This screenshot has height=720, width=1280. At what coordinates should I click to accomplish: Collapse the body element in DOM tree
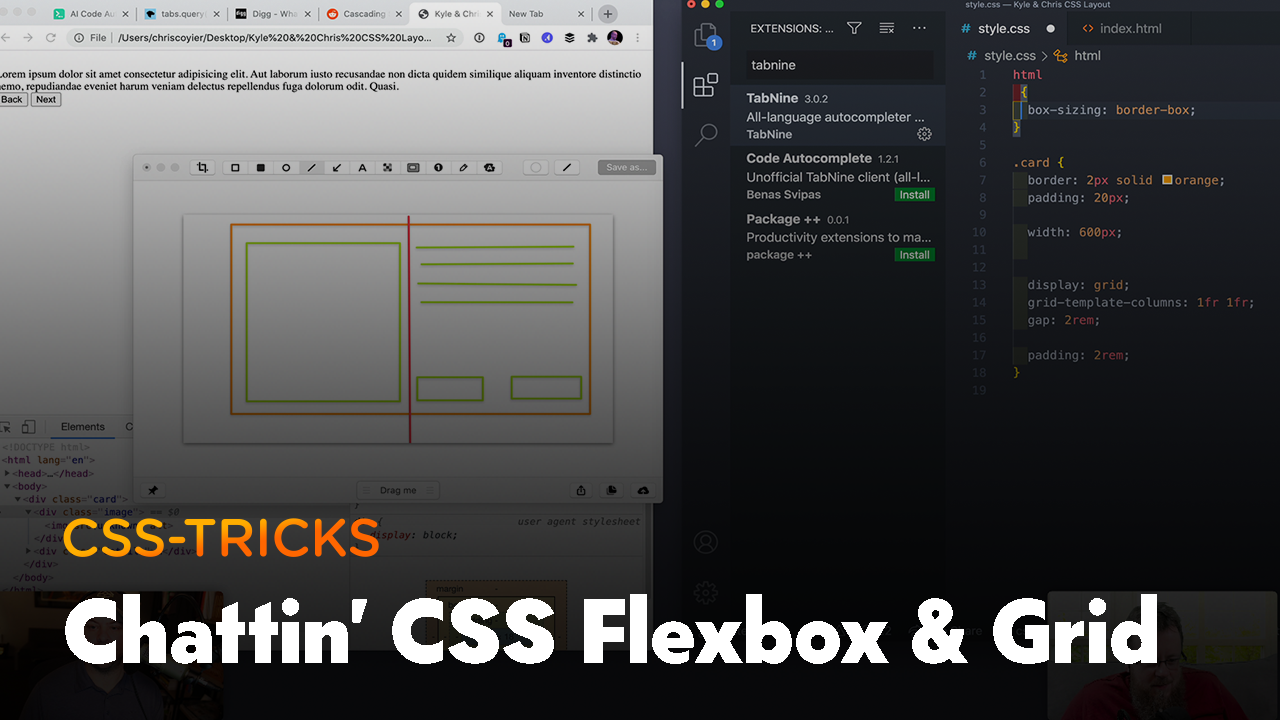(x=8, y=486)
